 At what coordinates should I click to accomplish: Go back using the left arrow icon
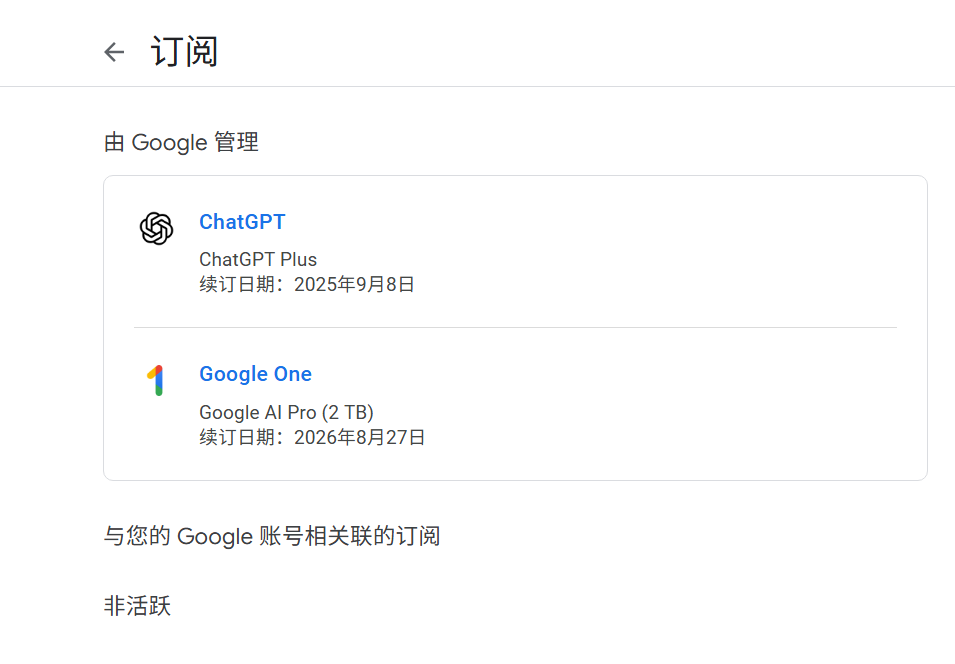pyautogui.click(x=114, y=52)
